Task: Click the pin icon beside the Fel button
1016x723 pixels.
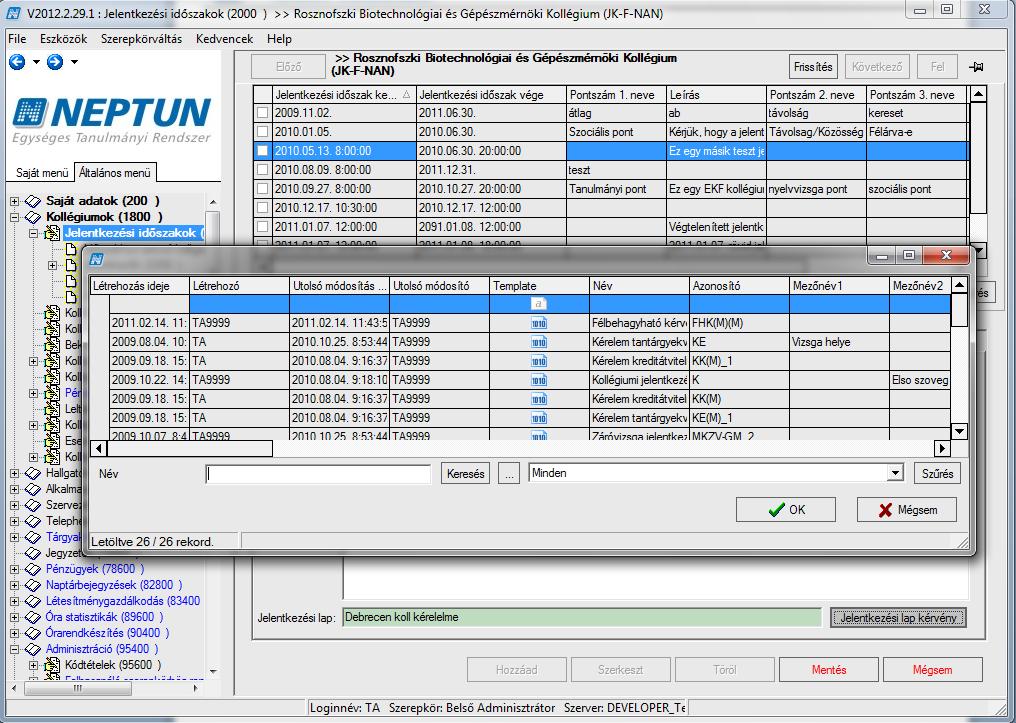Action: (x=976, y=67)
